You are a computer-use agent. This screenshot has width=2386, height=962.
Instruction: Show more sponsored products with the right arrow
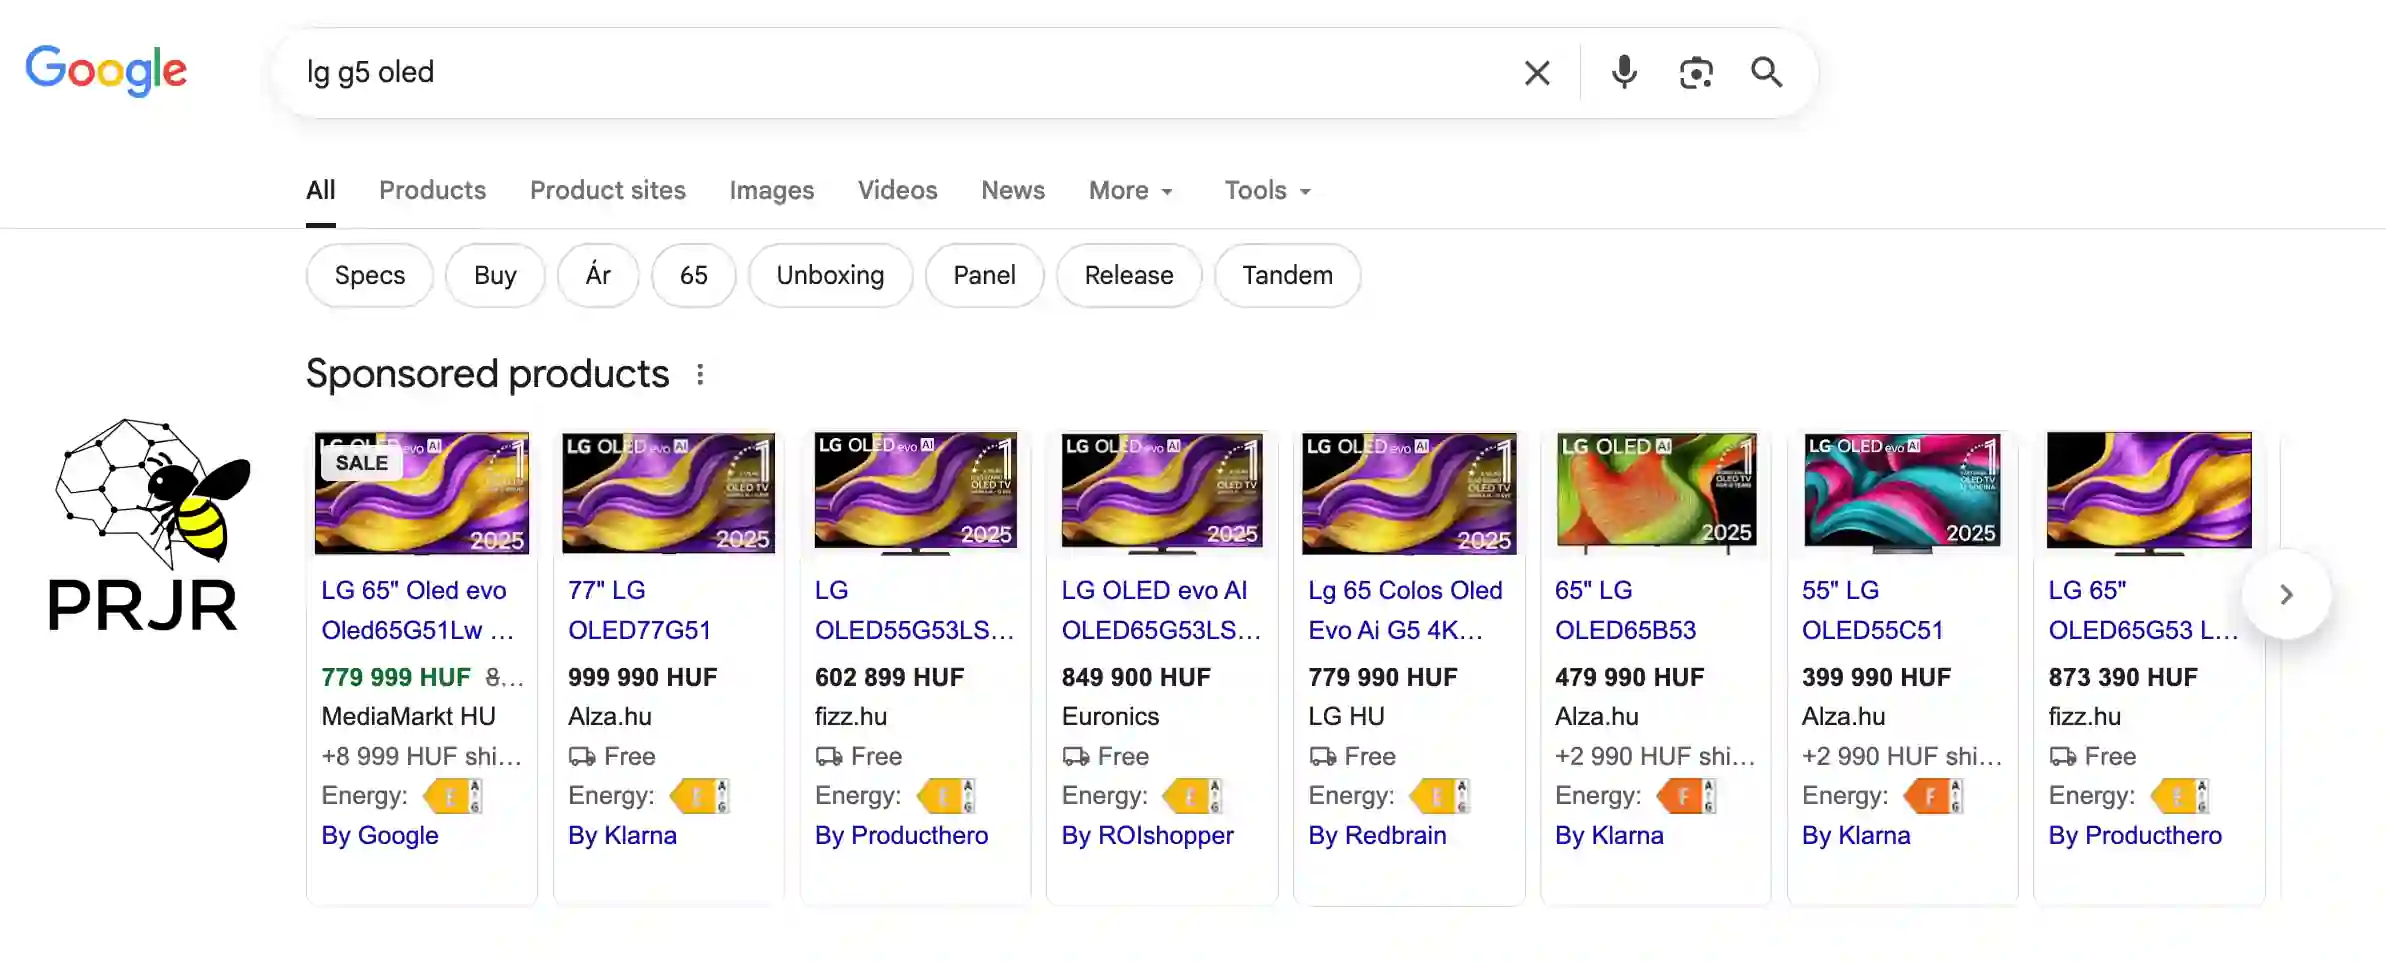[2287, 594]
